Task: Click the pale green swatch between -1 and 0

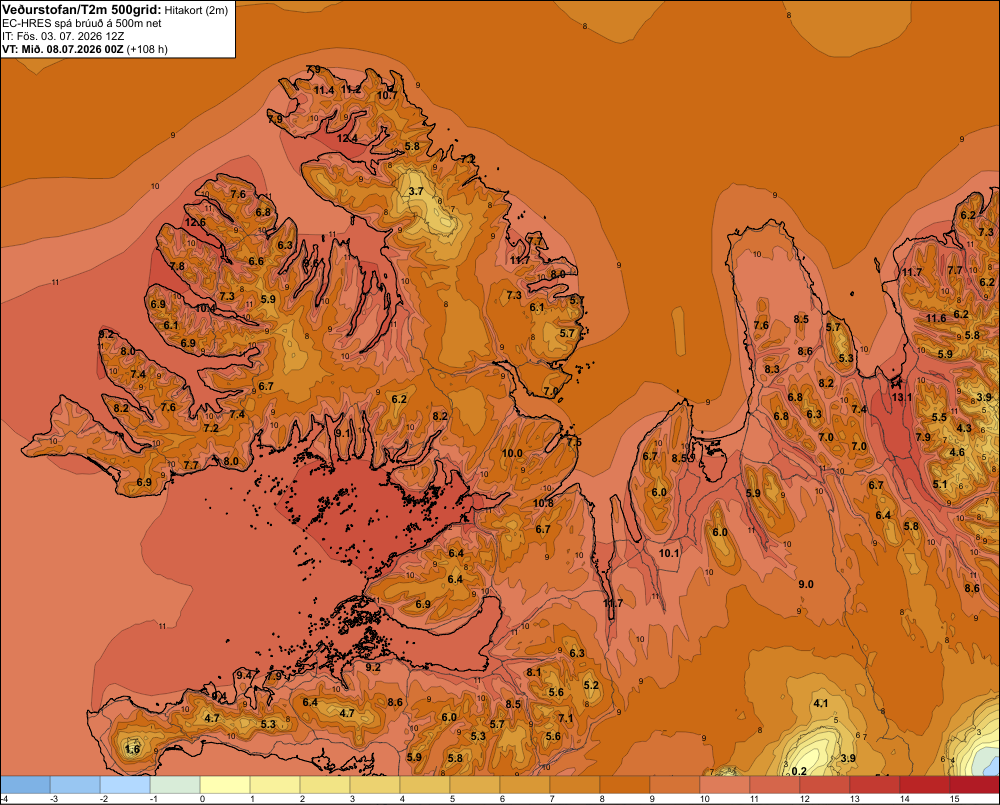Action: (175, 784)
